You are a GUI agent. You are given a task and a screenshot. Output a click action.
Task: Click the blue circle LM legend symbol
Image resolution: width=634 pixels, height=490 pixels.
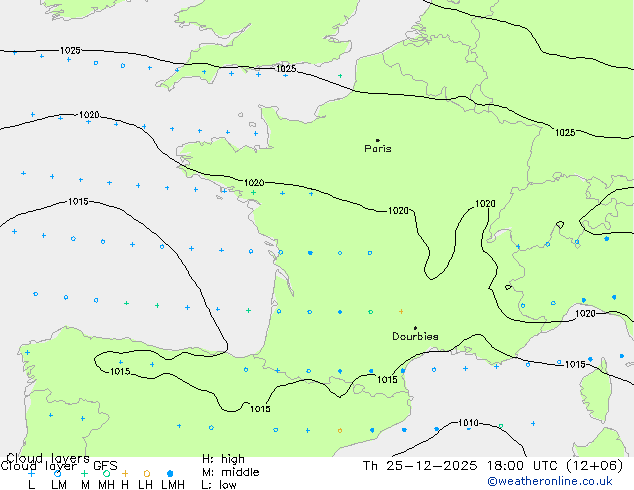click(57, 473)
